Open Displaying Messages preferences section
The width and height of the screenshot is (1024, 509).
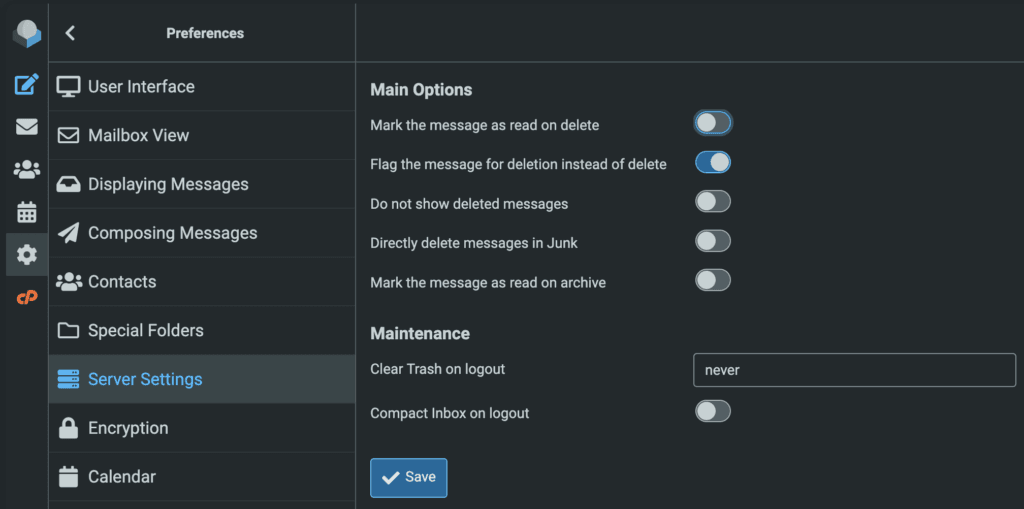202,184
